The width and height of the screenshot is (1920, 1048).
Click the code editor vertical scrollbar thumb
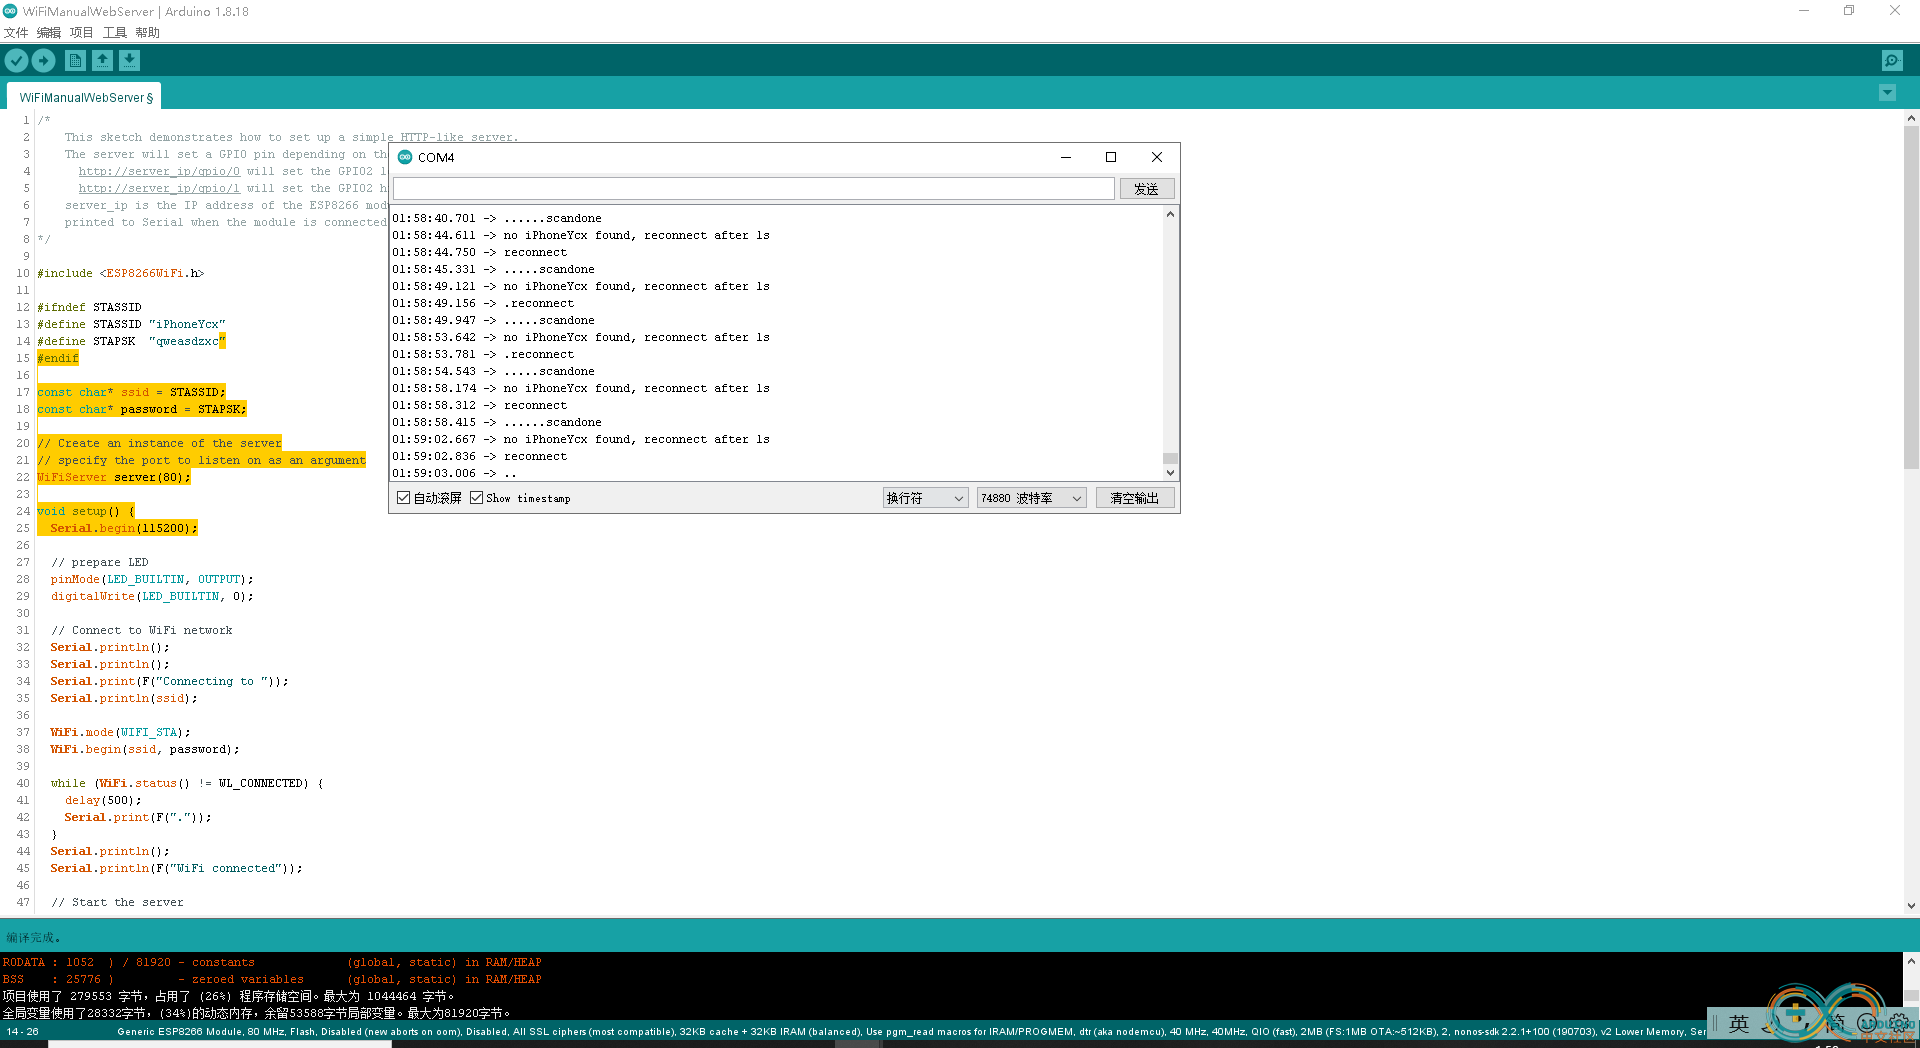pos(1911,298)
